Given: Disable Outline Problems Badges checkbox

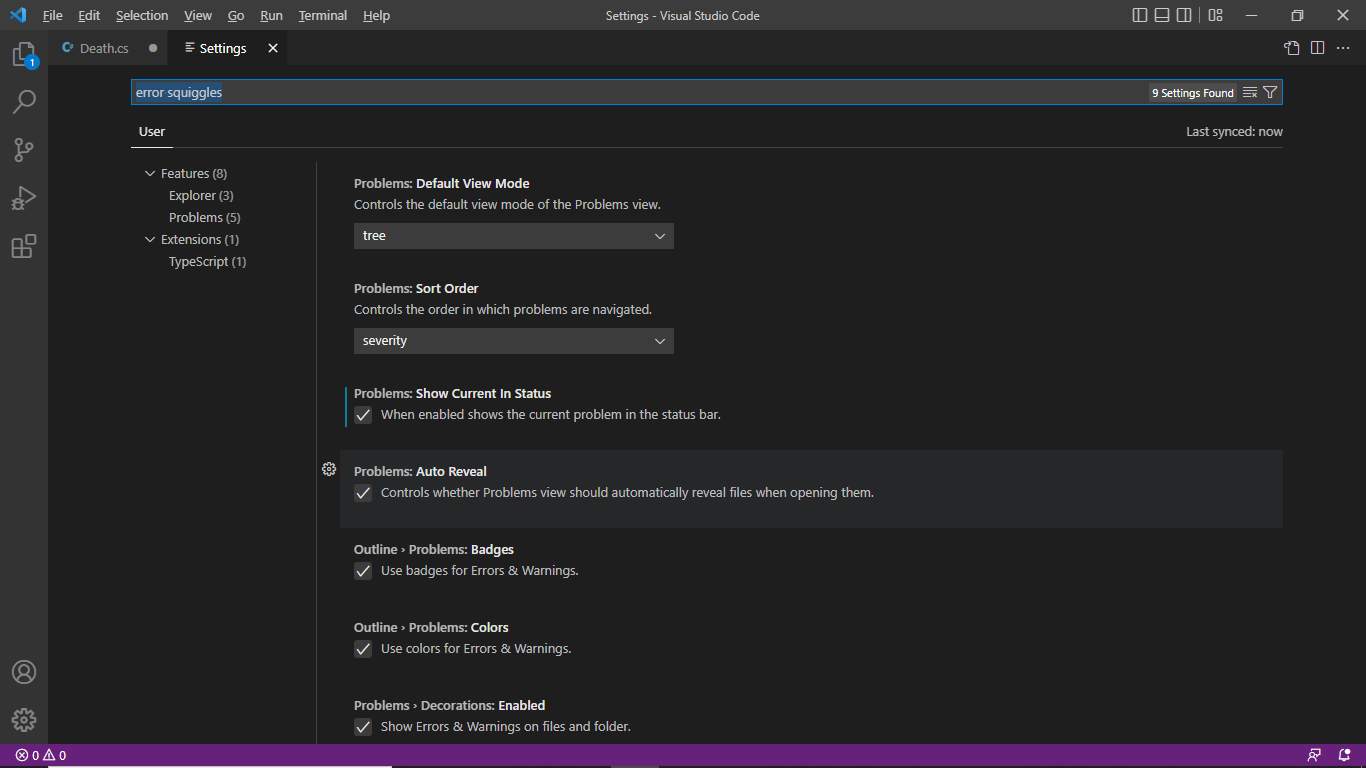Looking at the screenshot, I should pos(363,571).
